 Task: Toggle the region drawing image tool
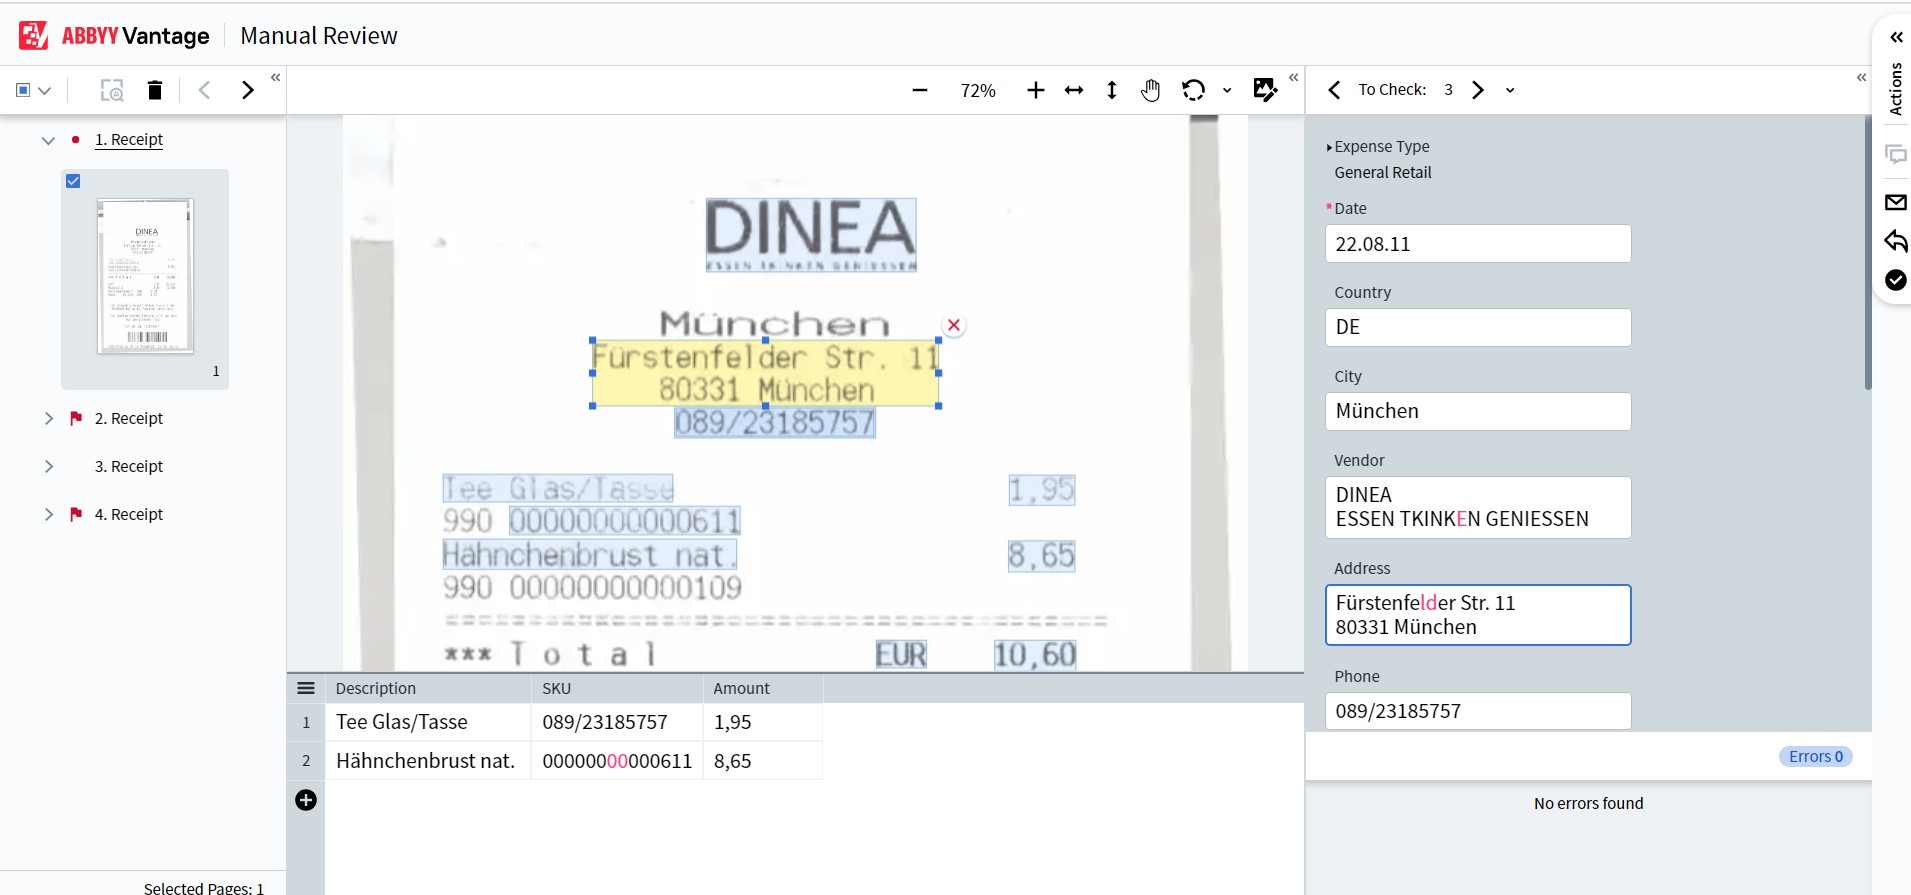tap(1265, 90)
